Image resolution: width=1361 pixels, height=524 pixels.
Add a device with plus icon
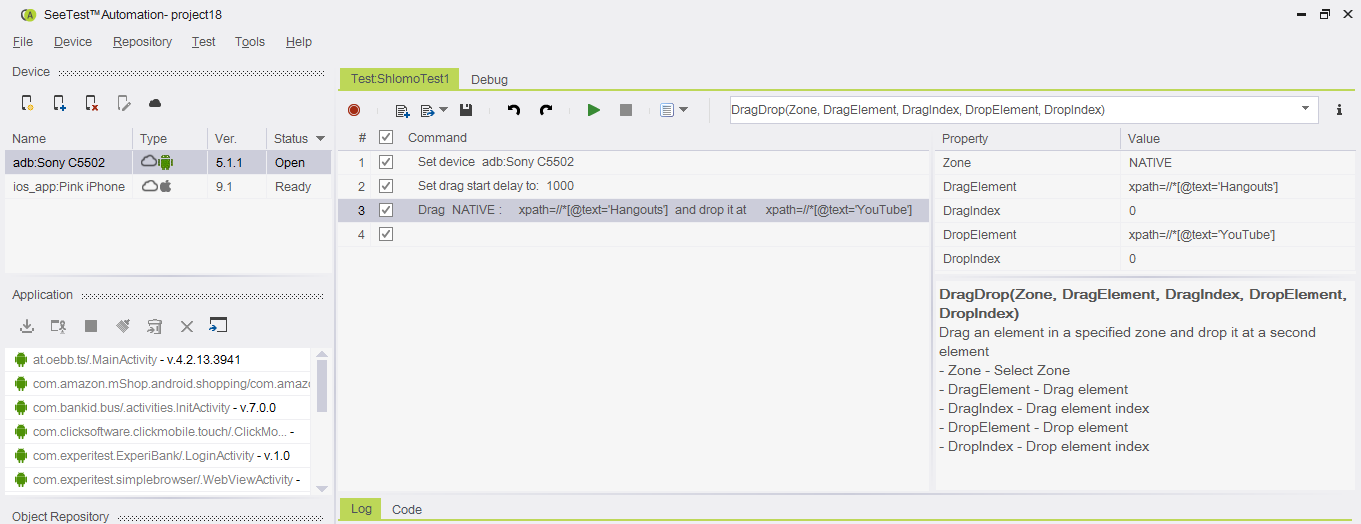tap(59, 103)
